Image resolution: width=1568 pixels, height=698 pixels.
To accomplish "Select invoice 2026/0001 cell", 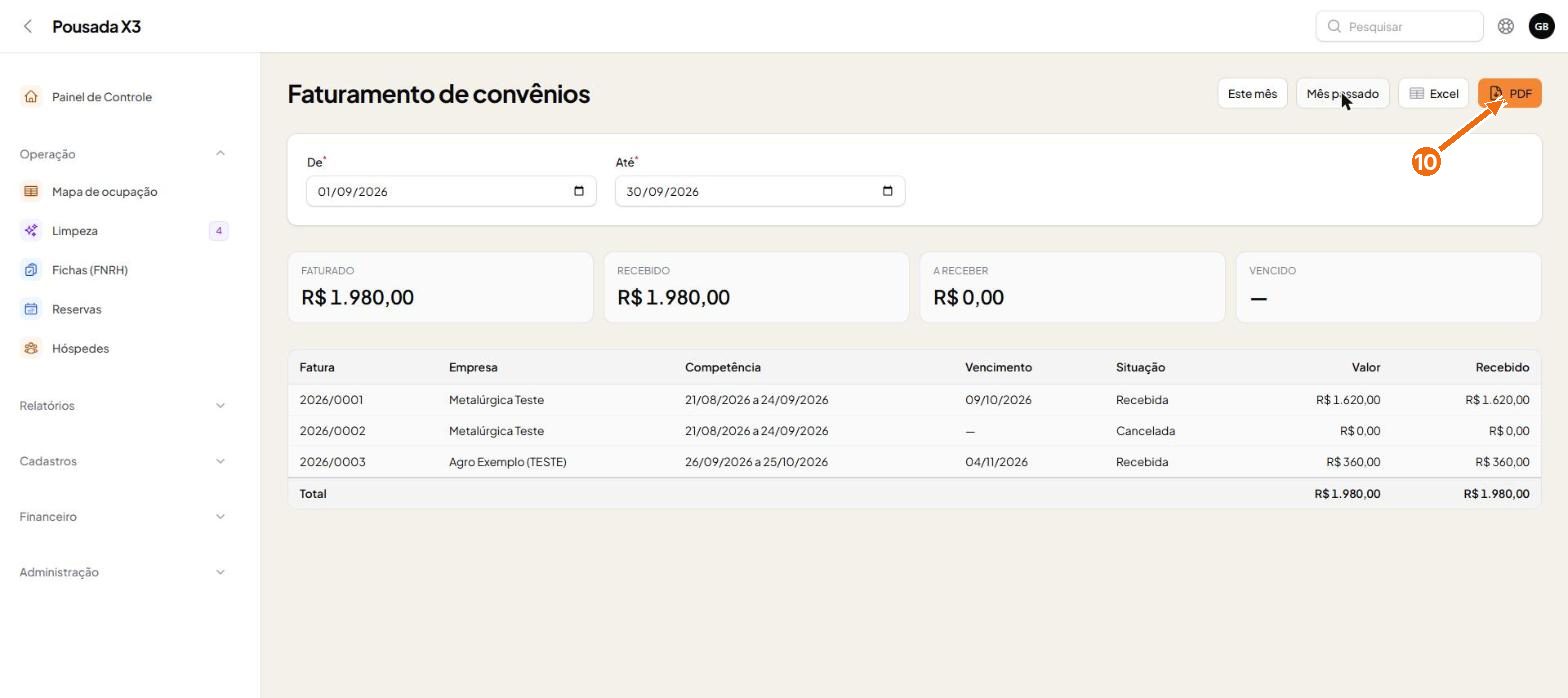I will pos(331,400).
